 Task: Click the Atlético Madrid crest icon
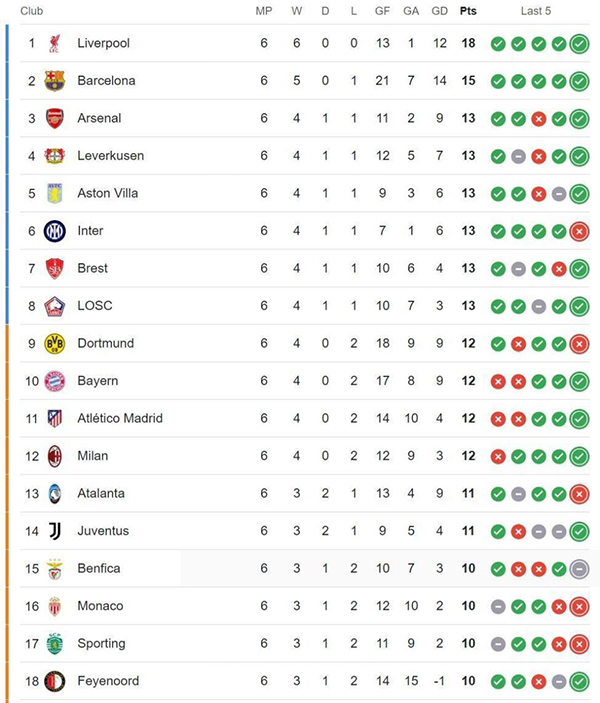pos(54,418)
